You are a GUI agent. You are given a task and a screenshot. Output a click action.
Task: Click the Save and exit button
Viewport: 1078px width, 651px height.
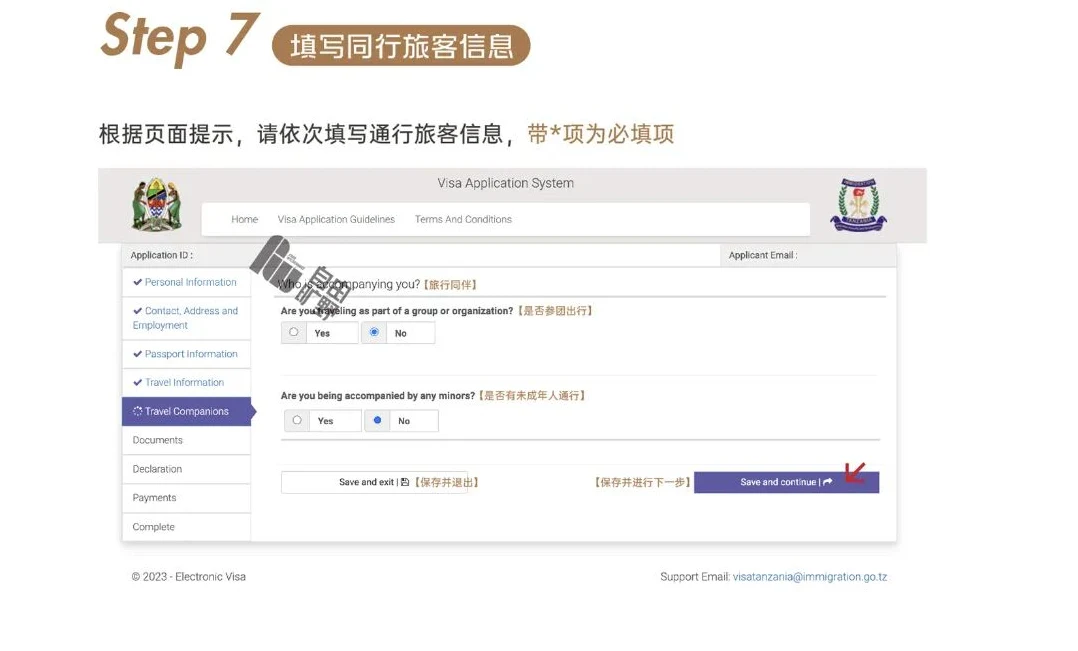click(x=375, y=482)
